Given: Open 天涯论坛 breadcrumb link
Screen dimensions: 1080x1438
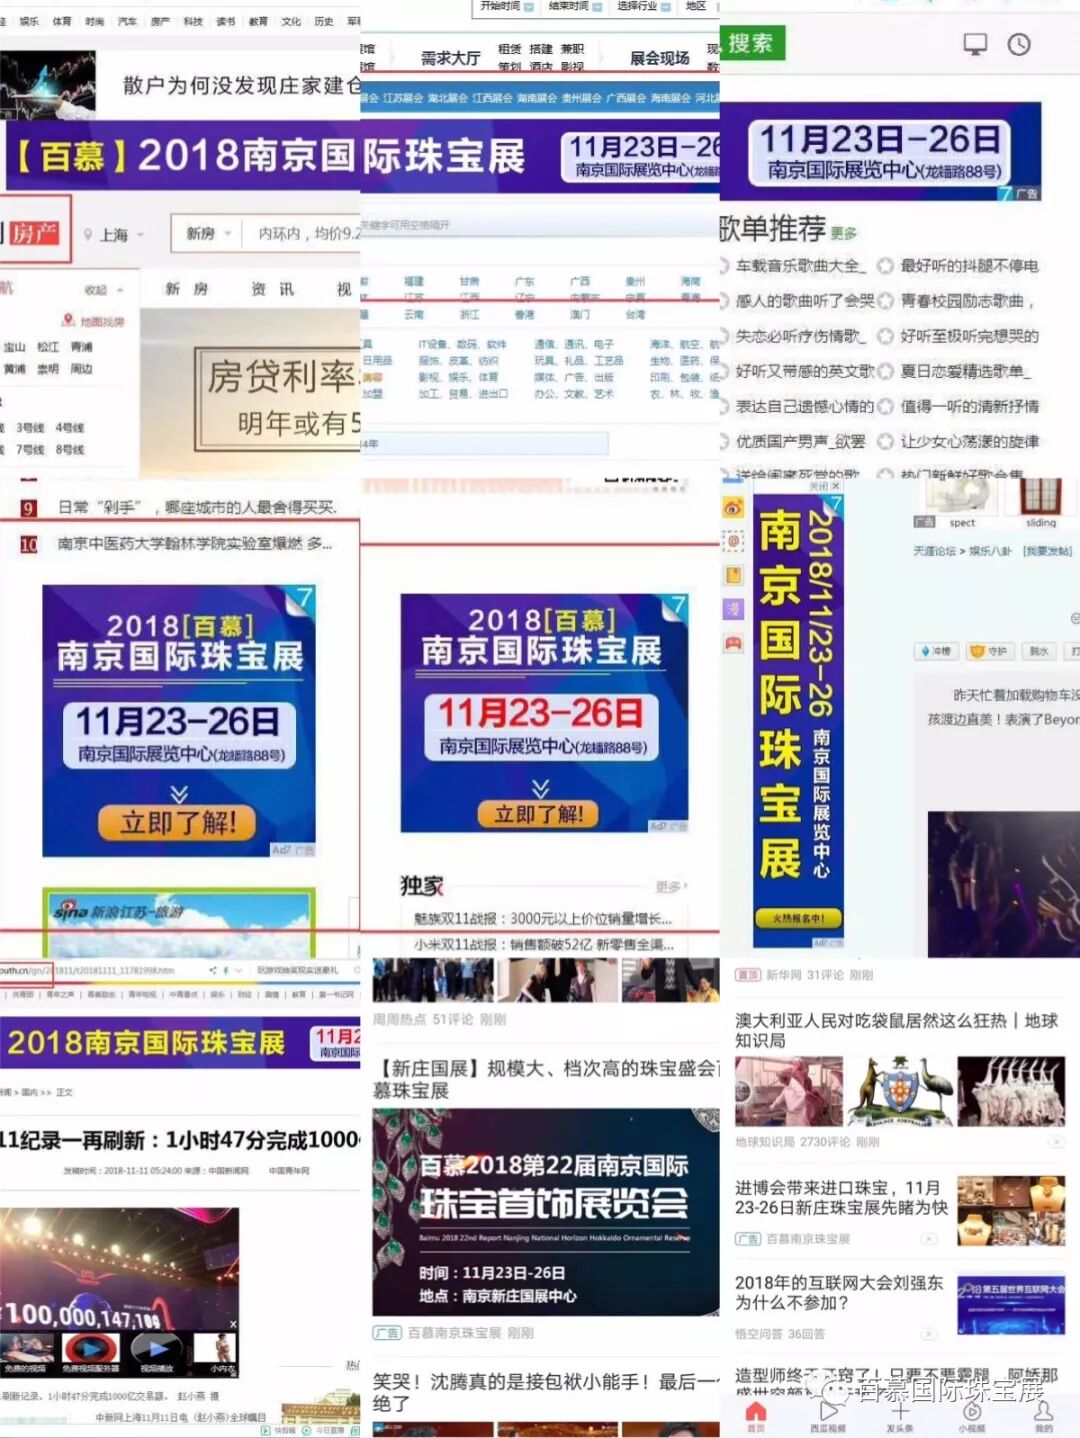Looking at the screenshot, I should (x=934, y=551).
